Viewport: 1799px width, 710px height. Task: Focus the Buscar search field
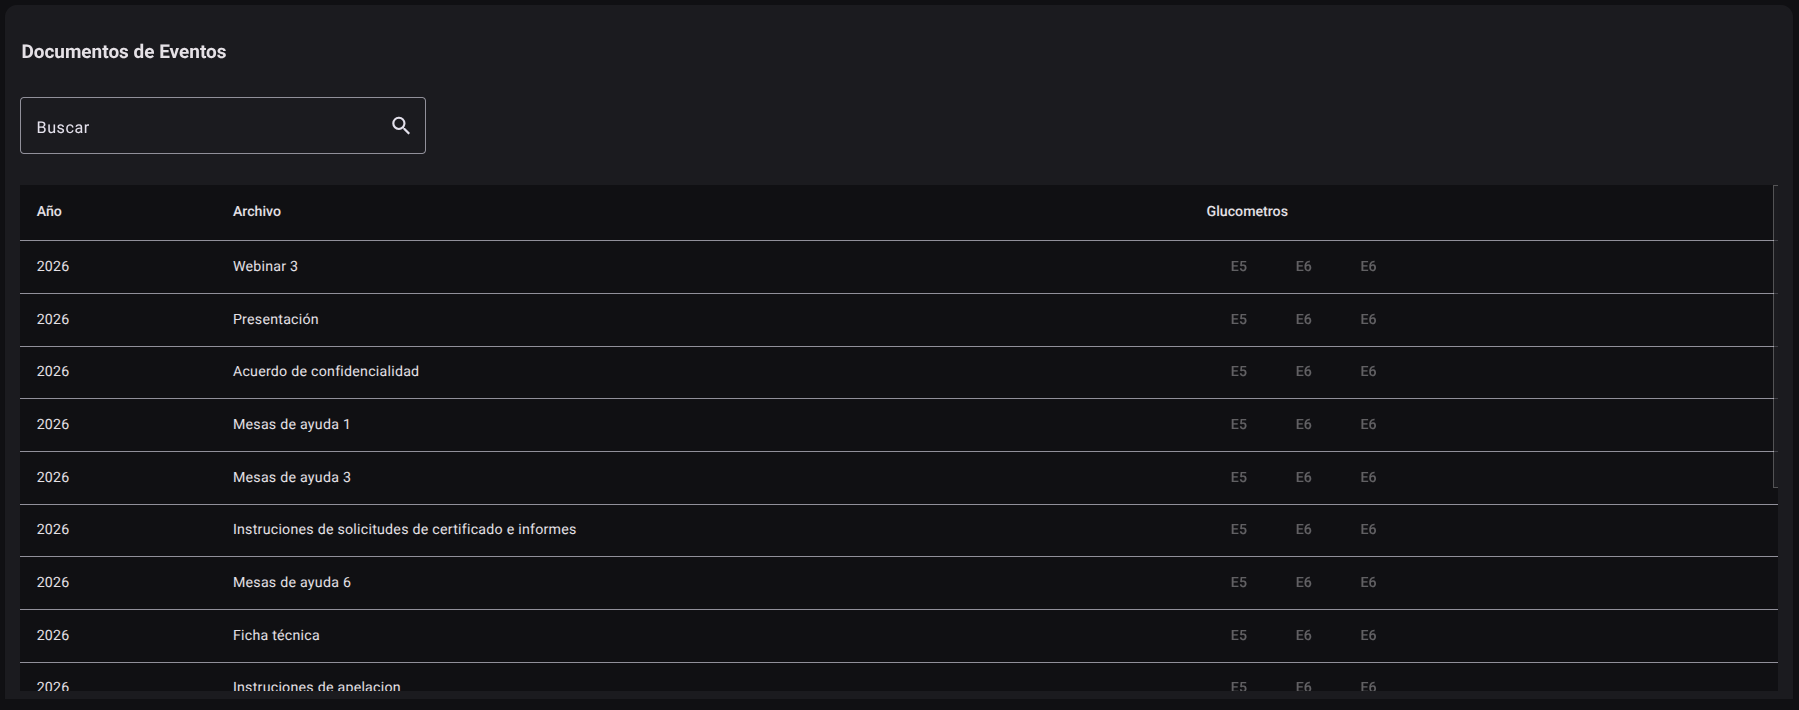(222, 126)
